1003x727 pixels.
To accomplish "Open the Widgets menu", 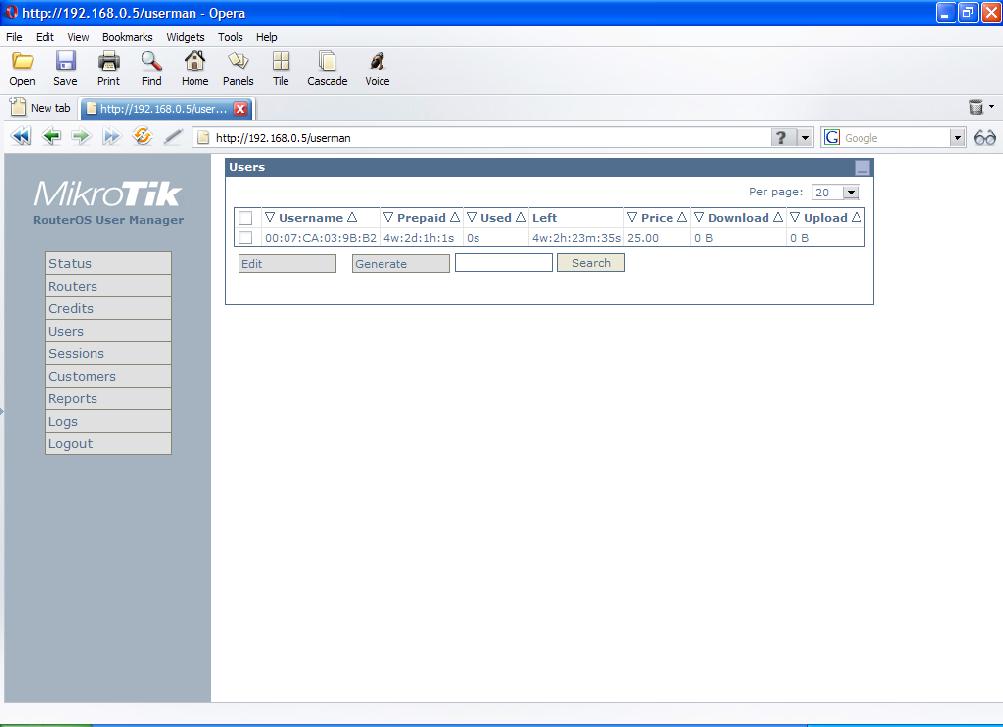I will [x=186, y=37].
